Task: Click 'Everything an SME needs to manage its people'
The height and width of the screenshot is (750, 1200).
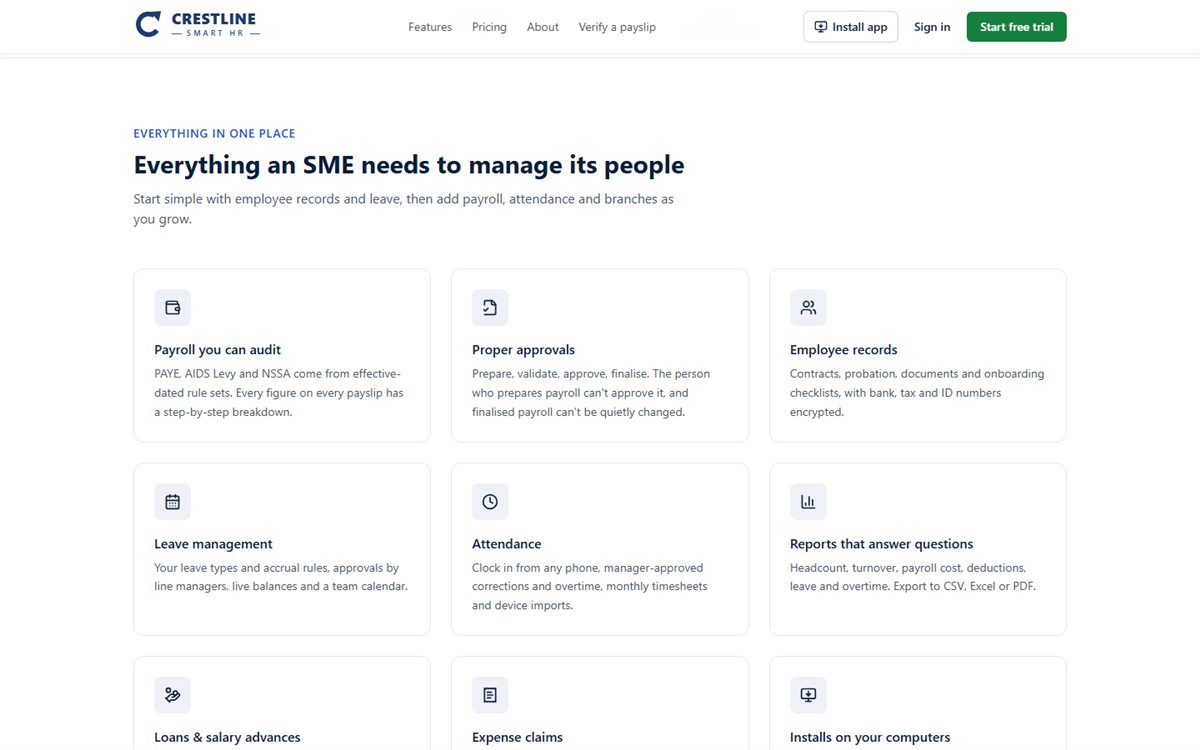Action: pos(409,165)
